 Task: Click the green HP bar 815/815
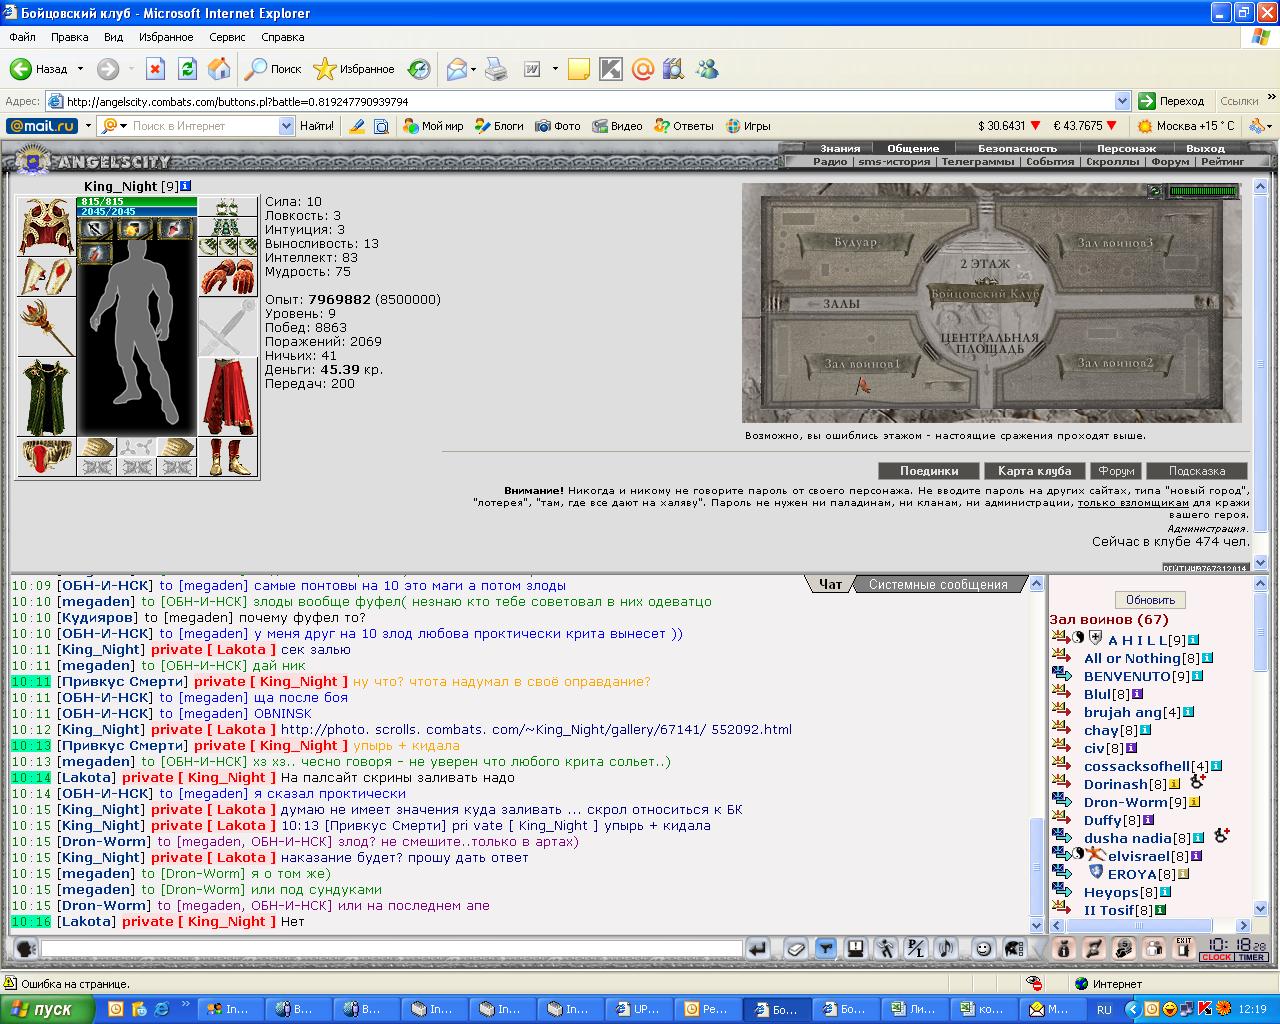[x=137, y=202]
